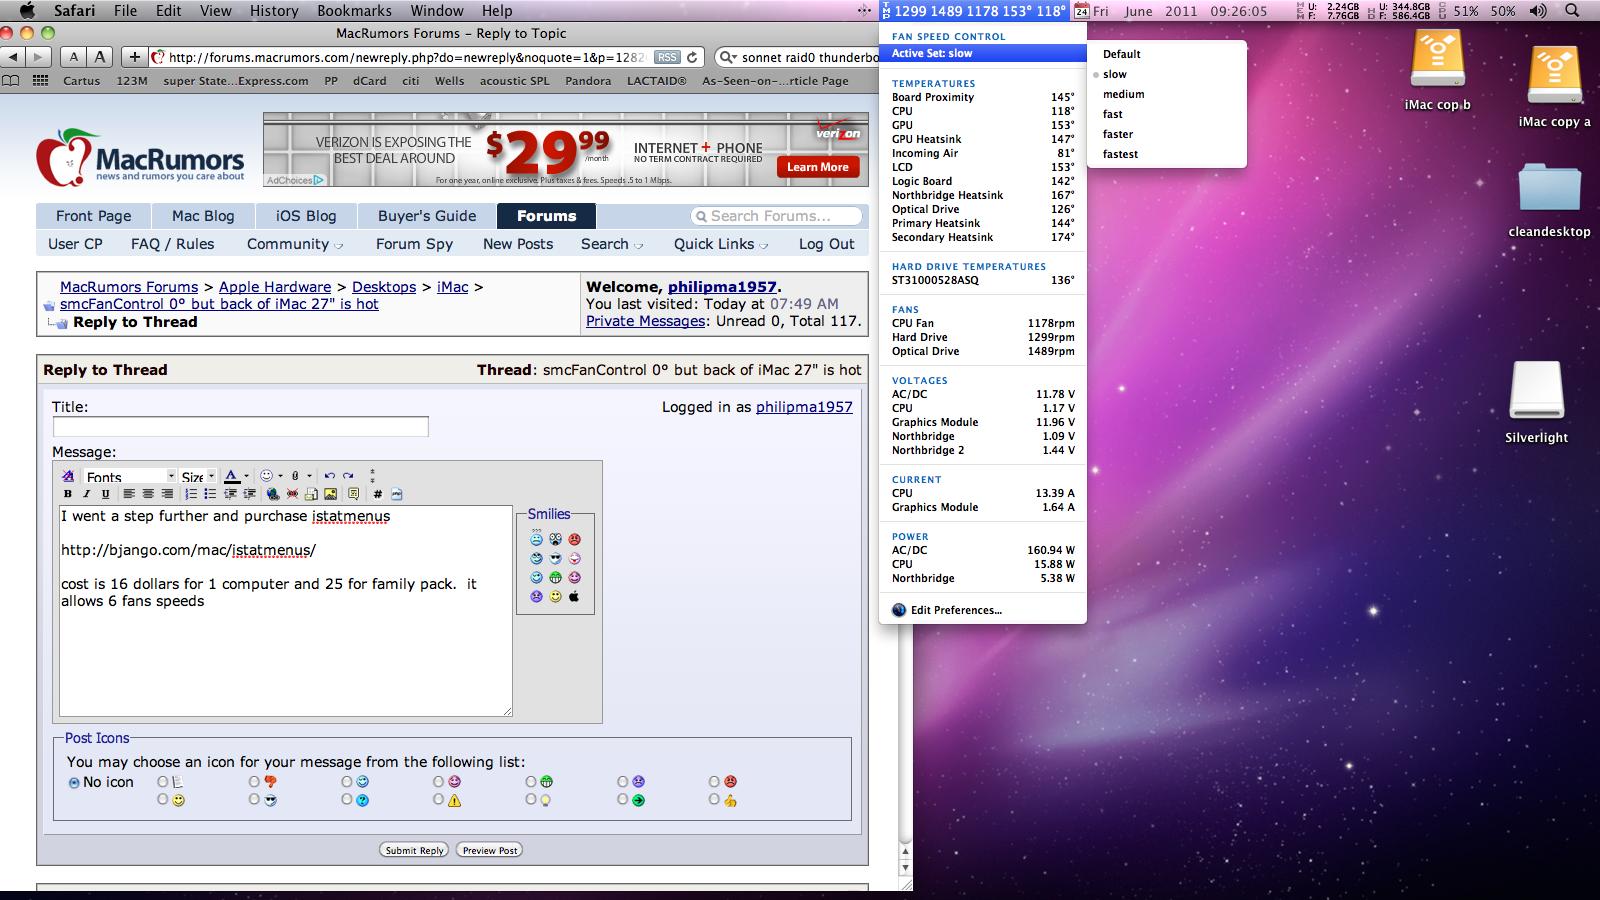Image resolution: width=1600 pixels, height=900 pixels.
Task: Insert the red angry smilie
Action: pyautogui.click(x=574, y=539)
